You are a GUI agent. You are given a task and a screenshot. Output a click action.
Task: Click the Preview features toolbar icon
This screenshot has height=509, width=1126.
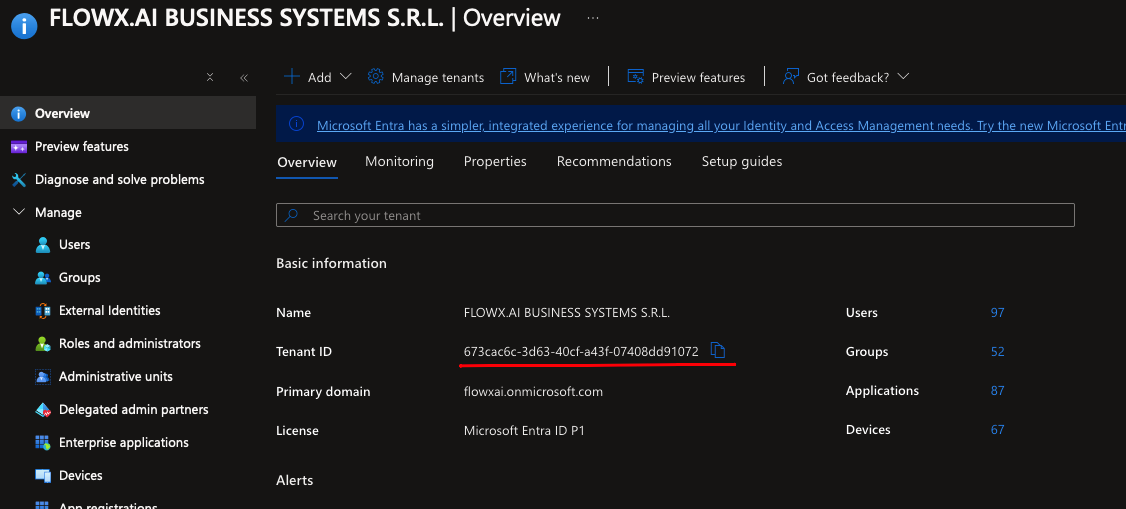tap(636, 77)
